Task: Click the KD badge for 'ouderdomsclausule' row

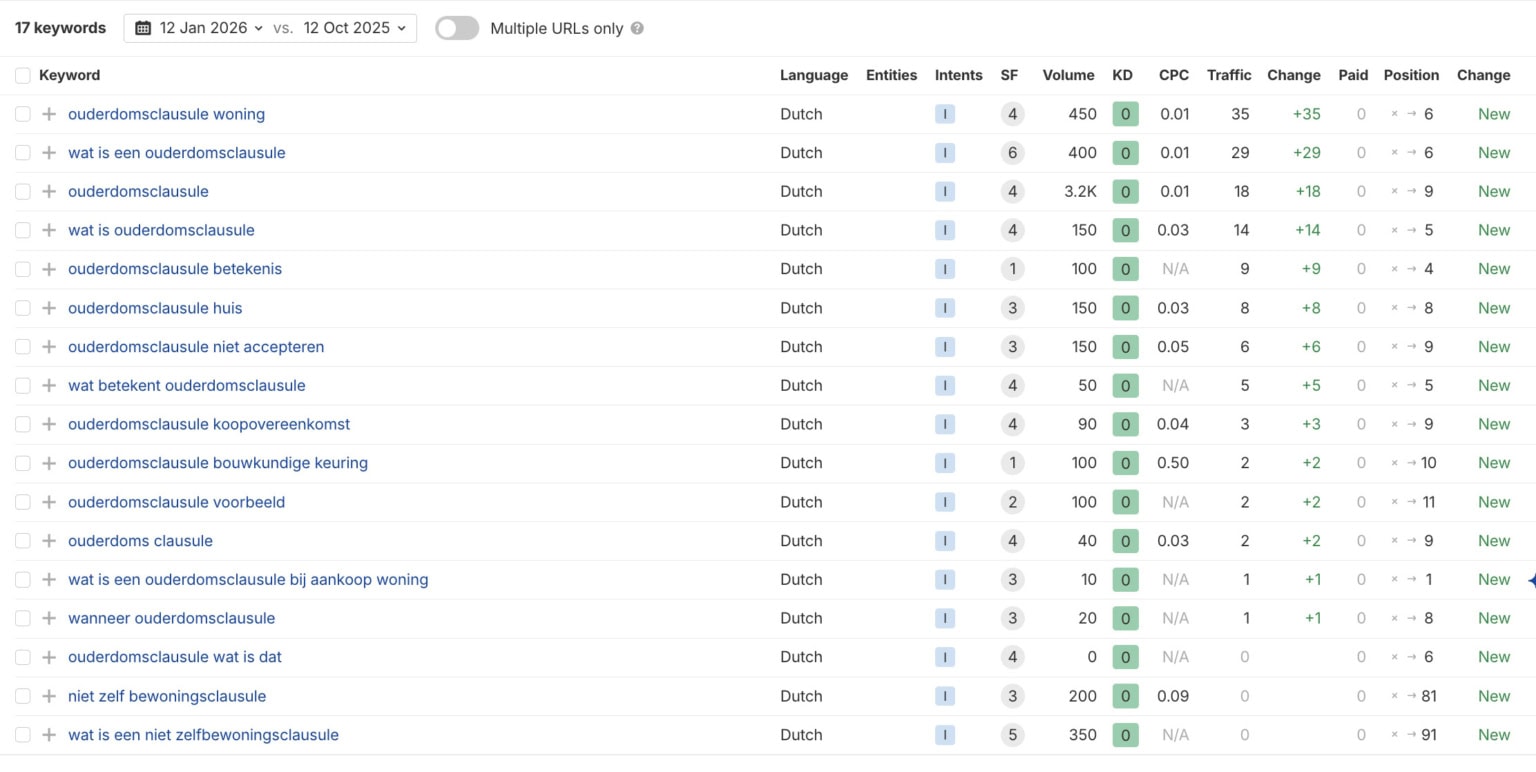Action: click(x=1125, y=192)
